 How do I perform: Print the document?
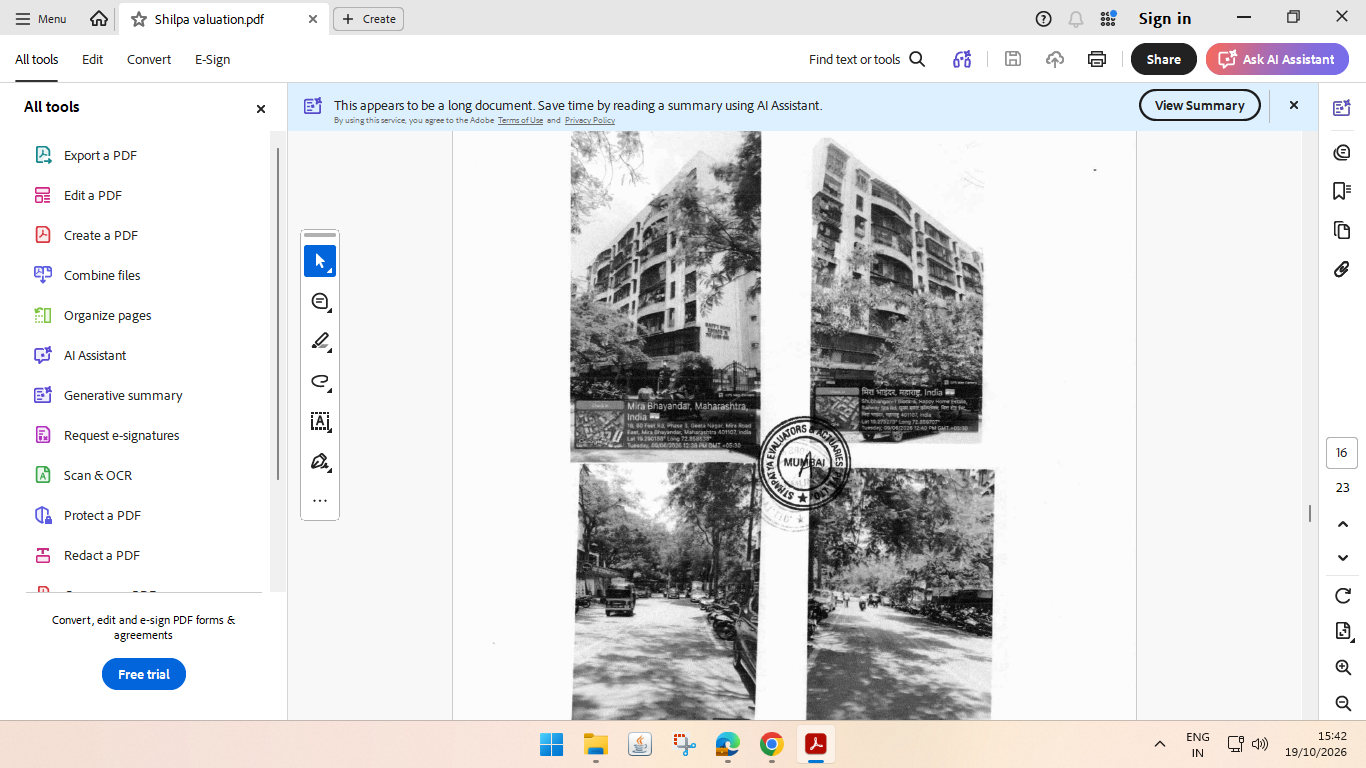pyautogui.click(x=1097, y=59)
